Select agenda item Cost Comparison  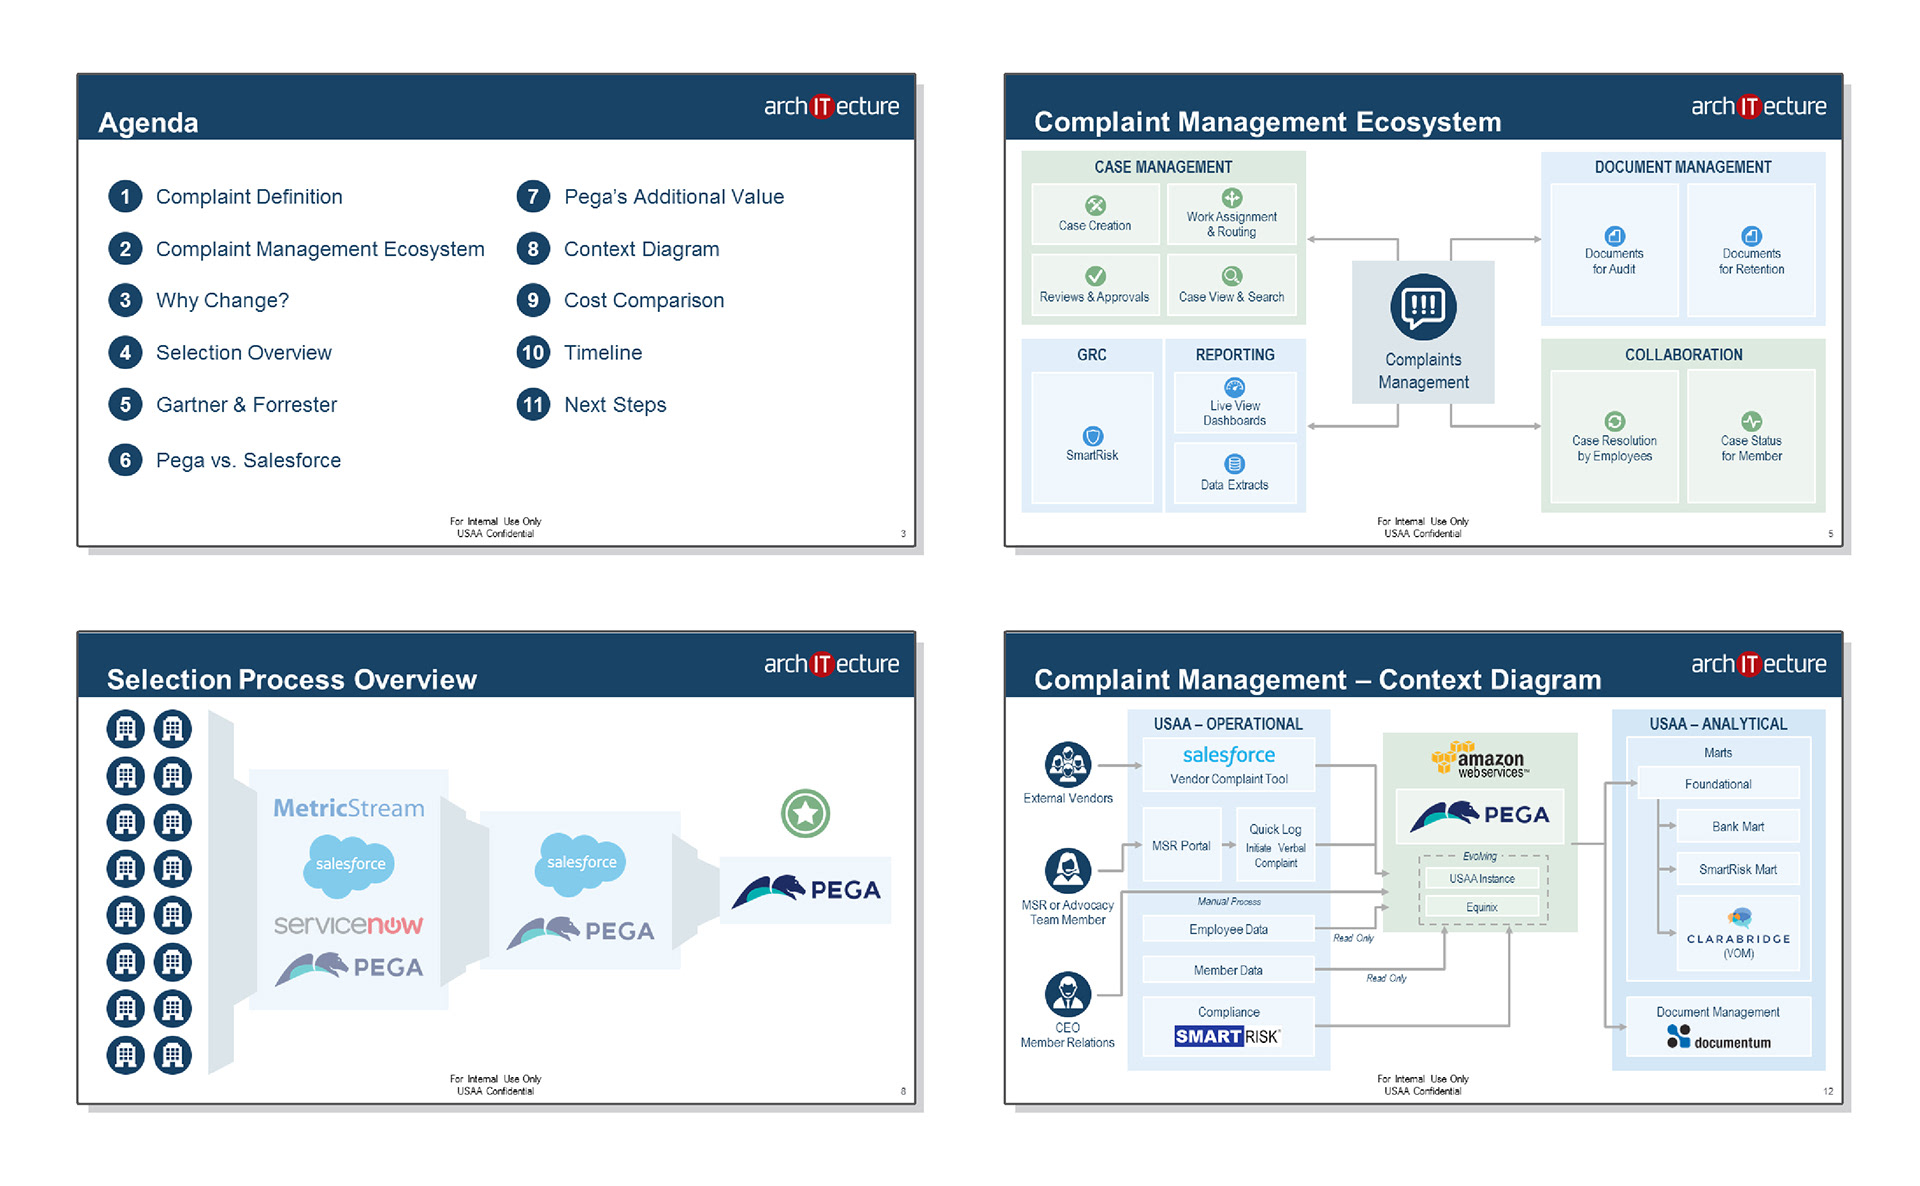tap(643, 300)
